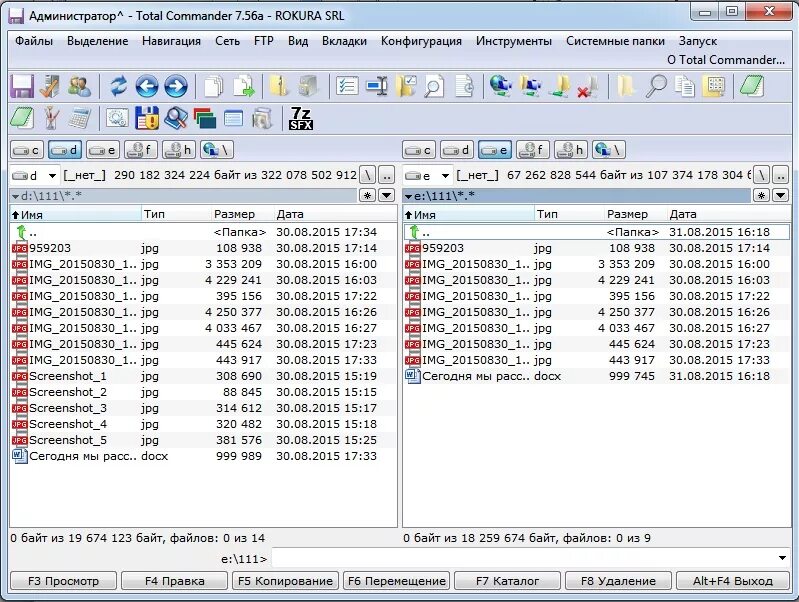The height and width of the screenshot is (602, 799).
Task: Click the globe network connect icon
Action: tap(500, 86)
